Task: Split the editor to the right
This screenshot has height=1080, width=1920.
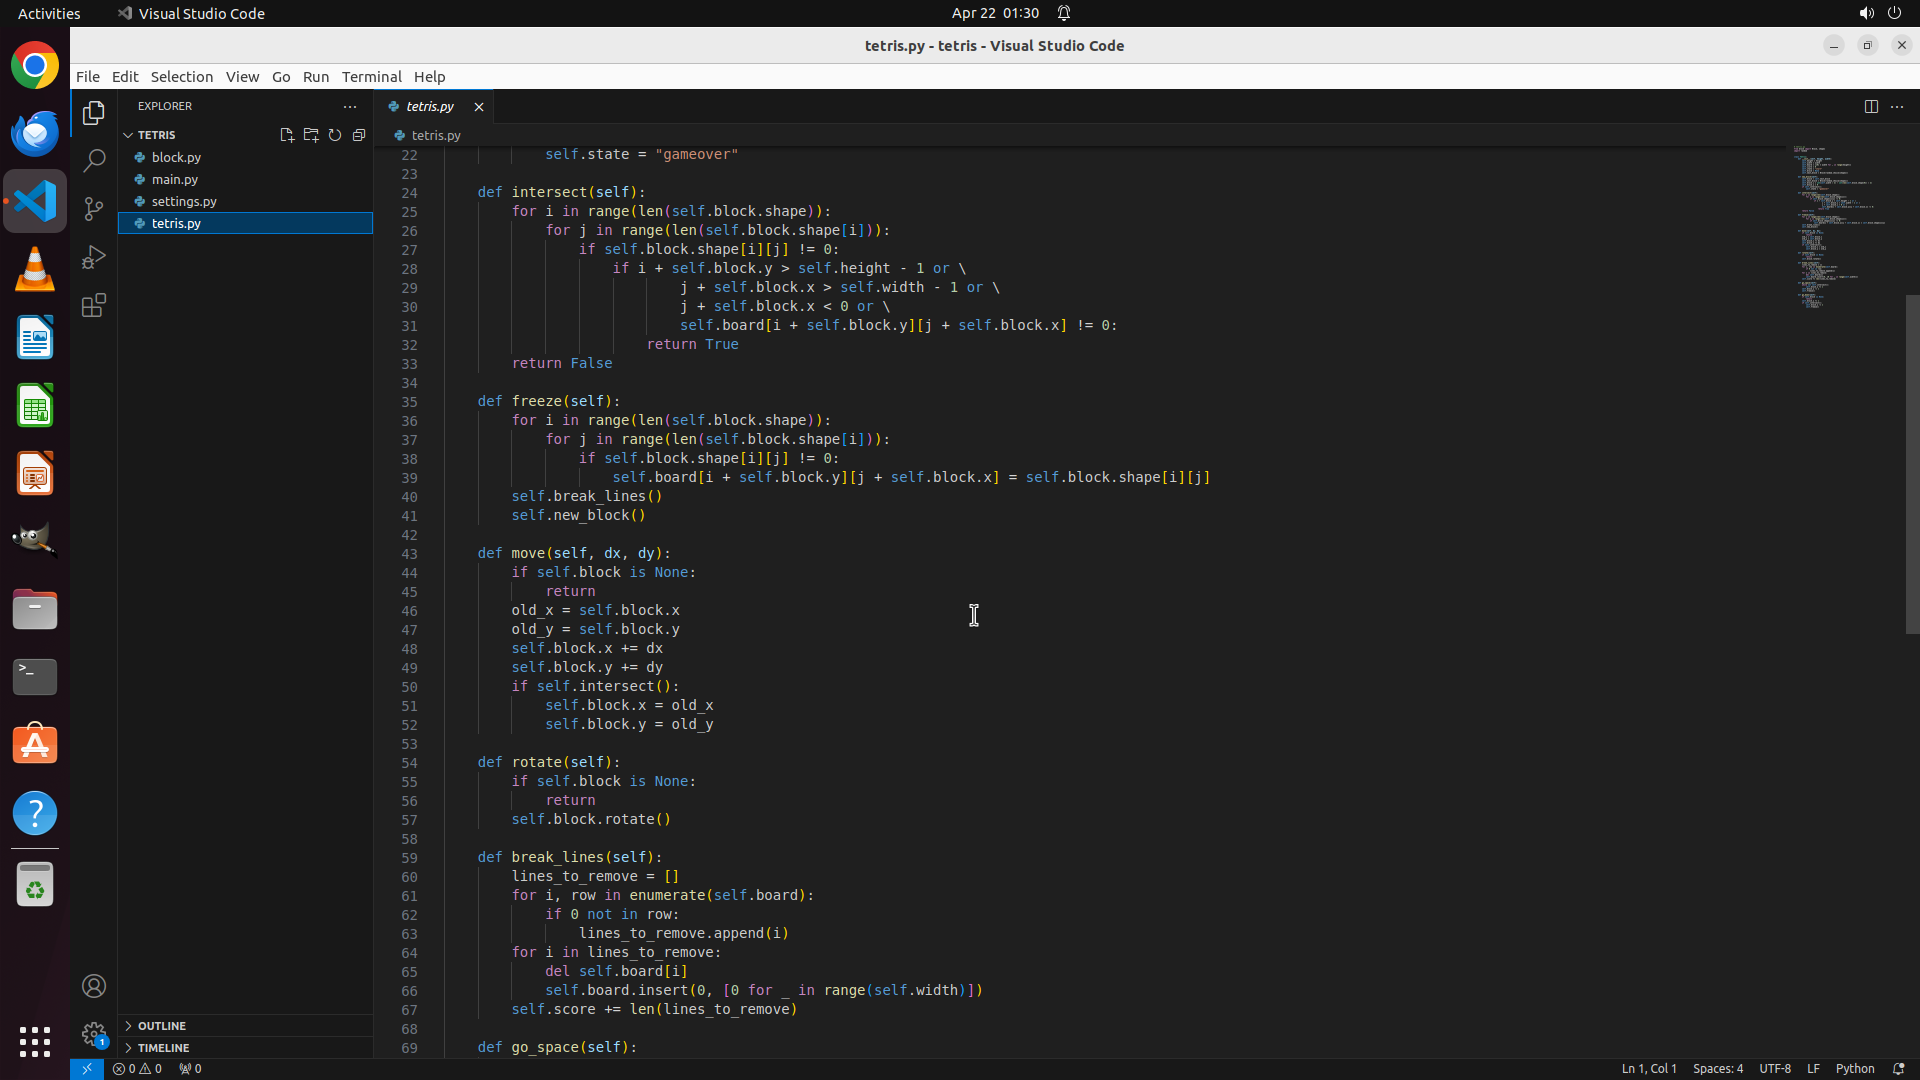Action: pos(1871,106)
